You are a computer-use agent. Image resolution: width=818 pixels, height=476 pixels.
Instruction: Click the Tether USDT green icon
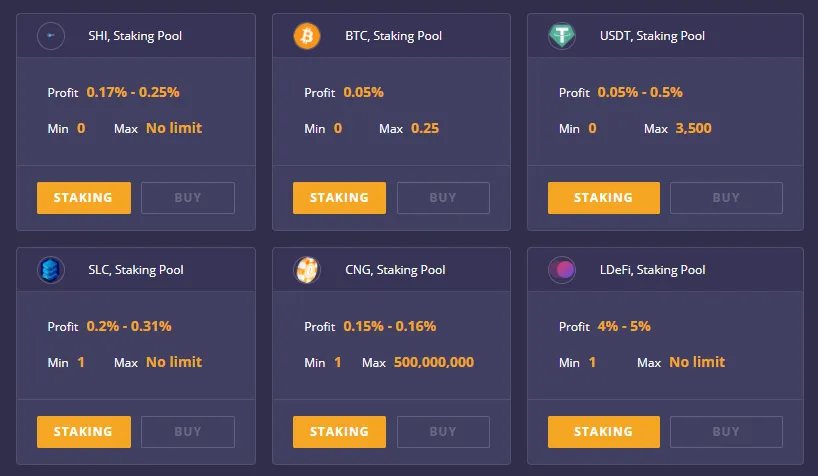coord(562,35)
